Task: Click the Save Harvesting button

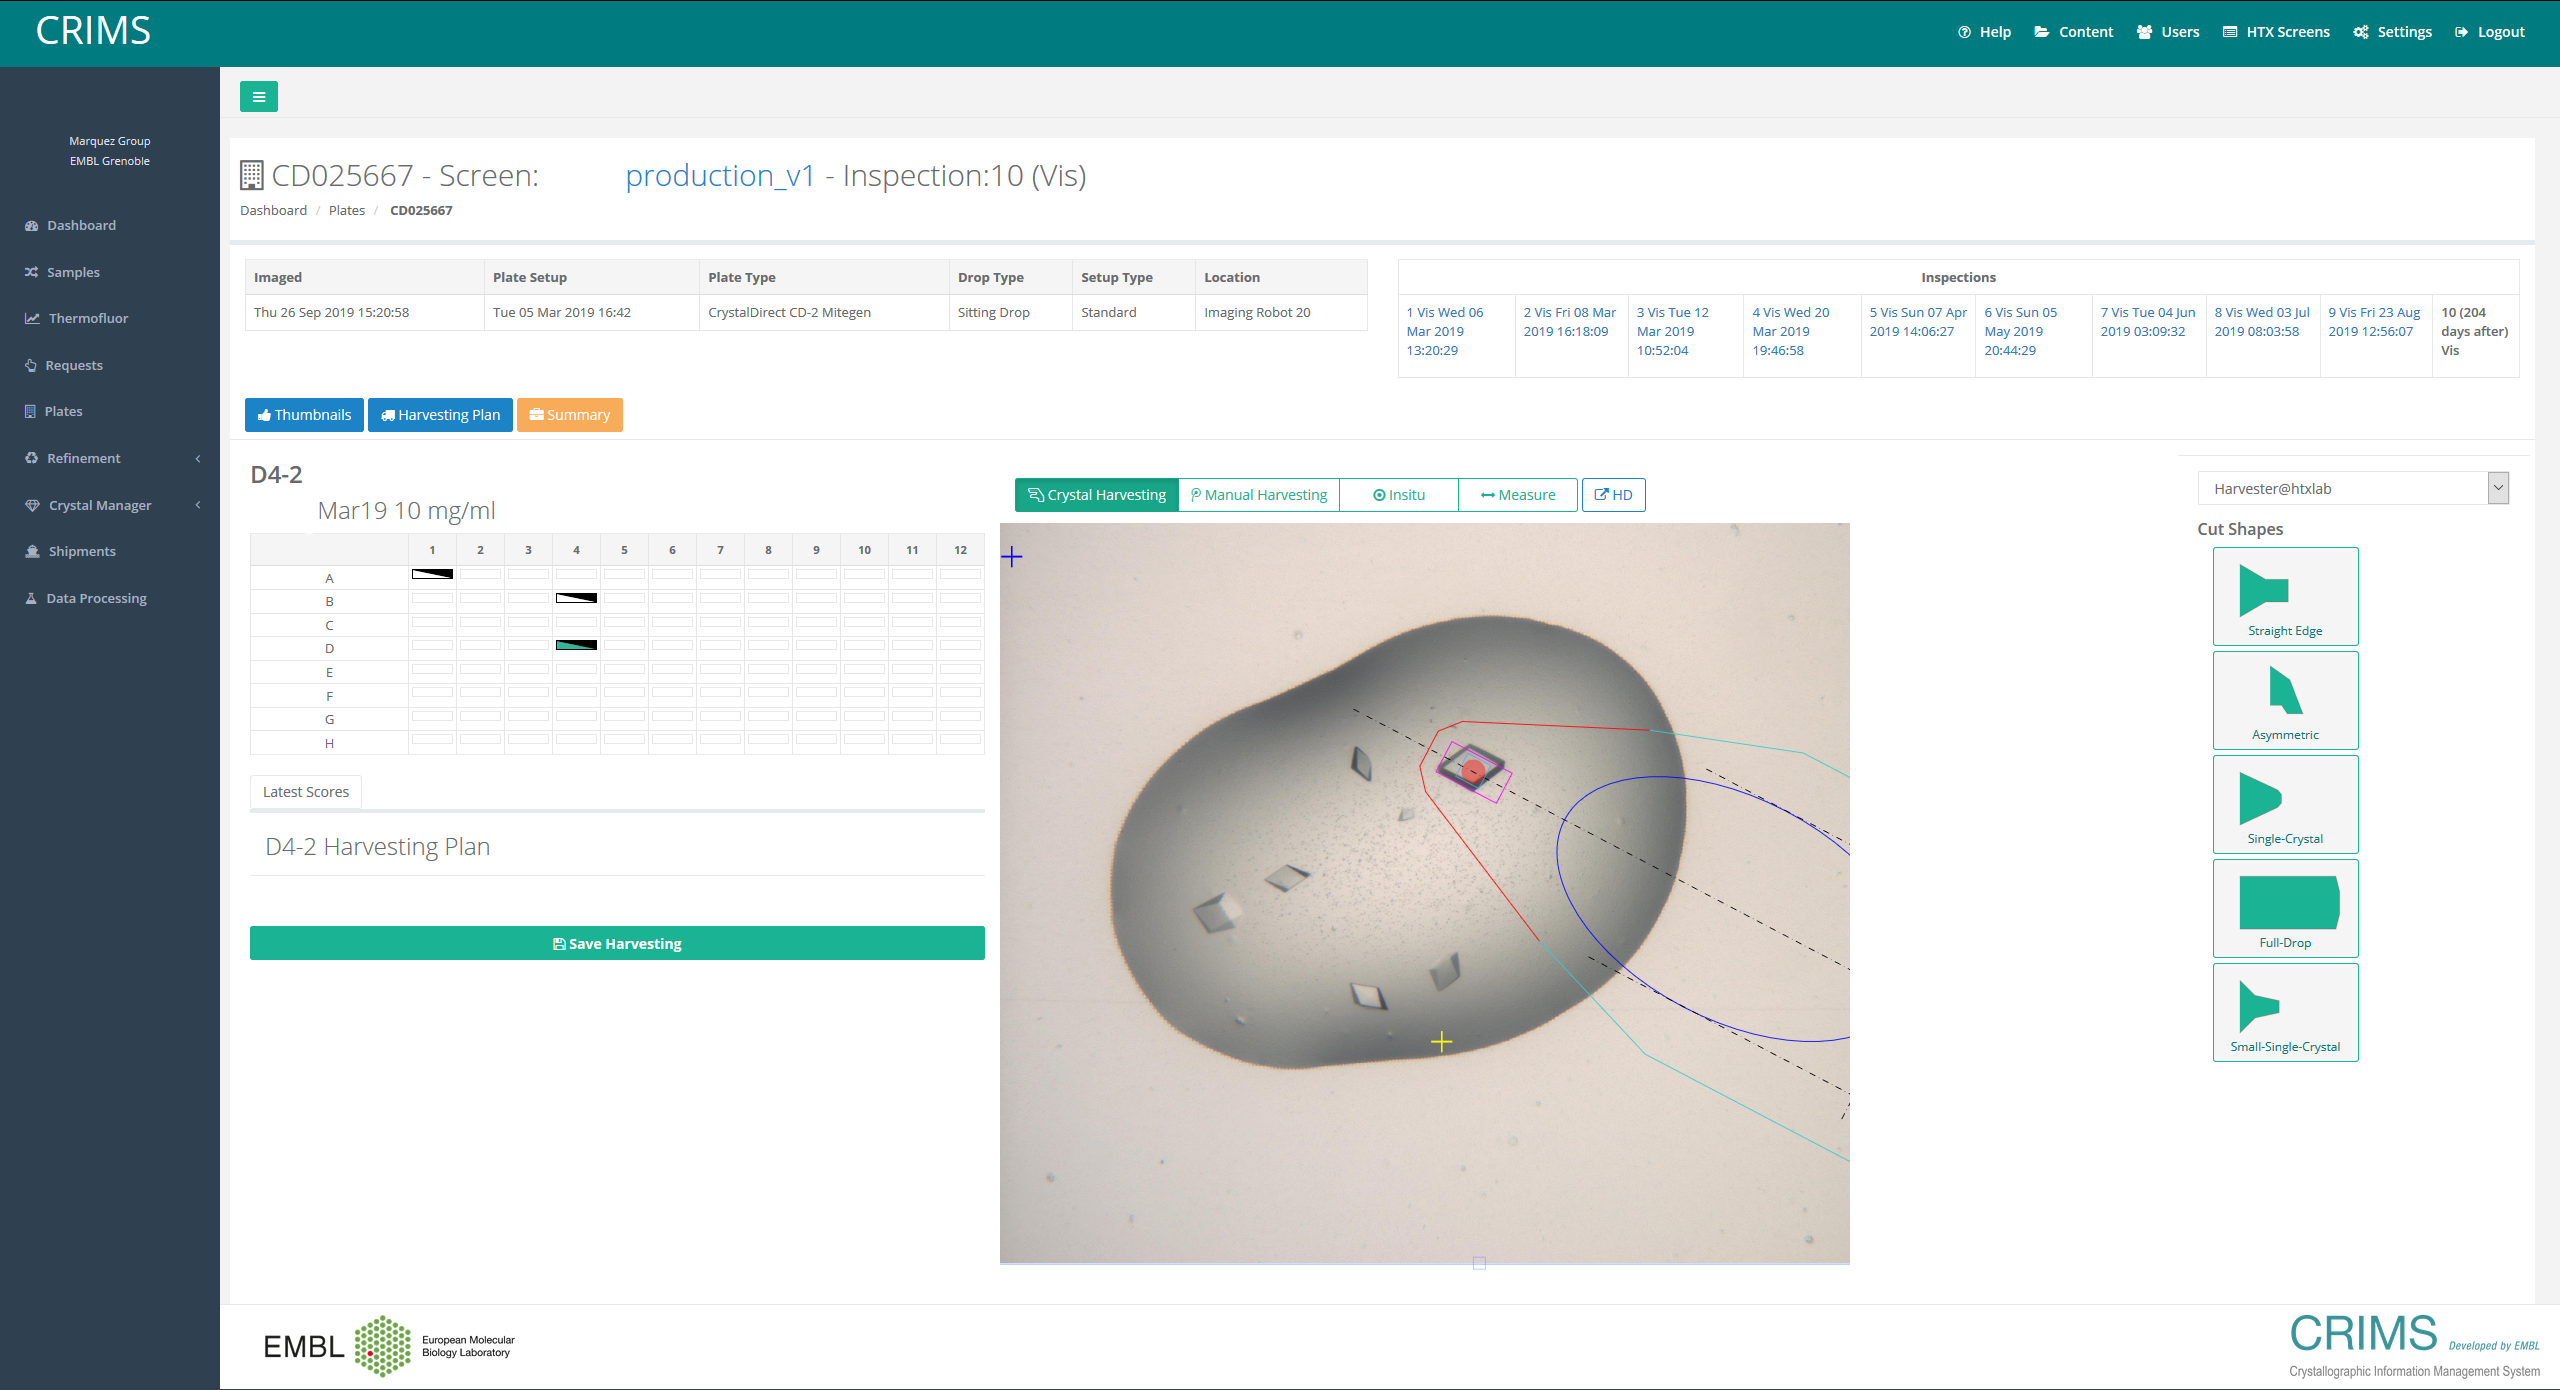Action: tap(617, 942)
